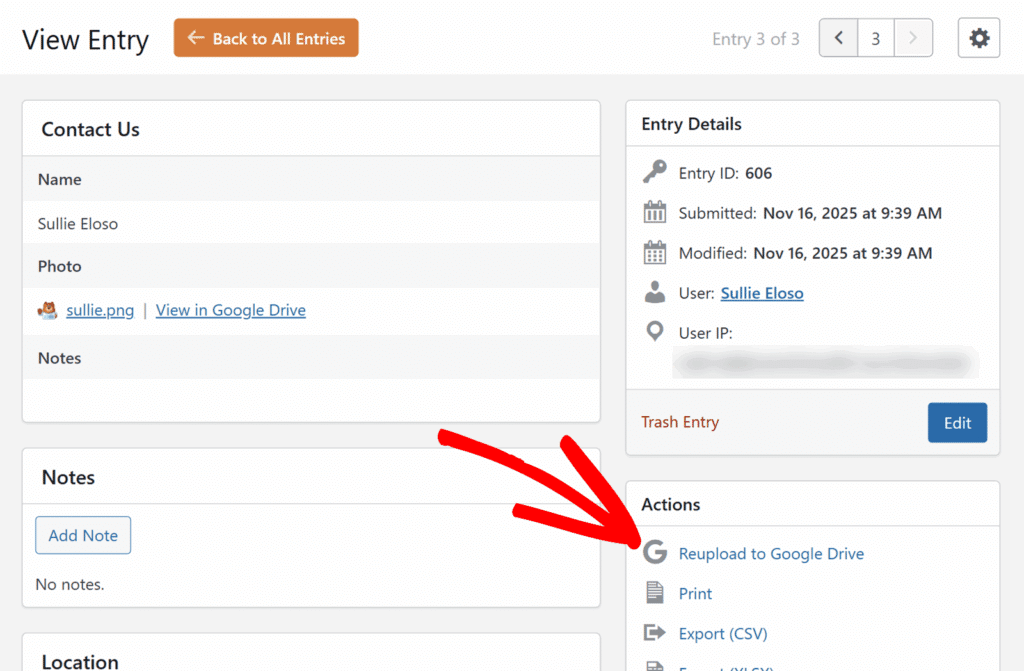This screenshot has width=1024, height=671.
Task: Click the person icon beside User
Action: (x=655, y=293)
